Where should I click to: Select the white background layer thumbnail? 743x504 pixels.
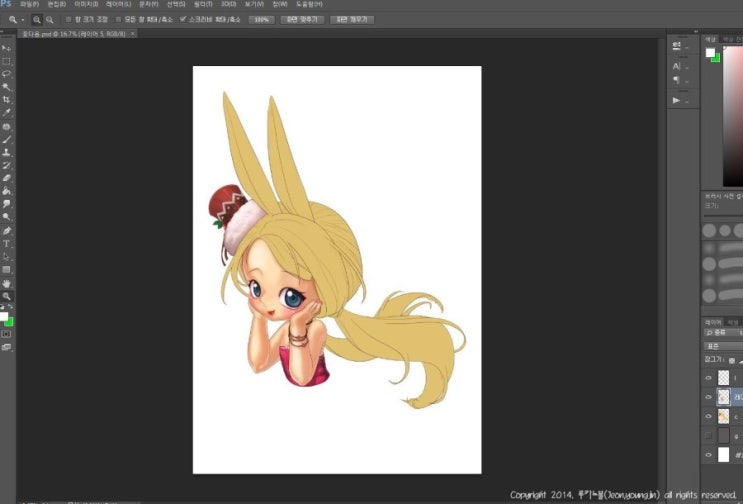pyautogui.click(x=724, y=455)
